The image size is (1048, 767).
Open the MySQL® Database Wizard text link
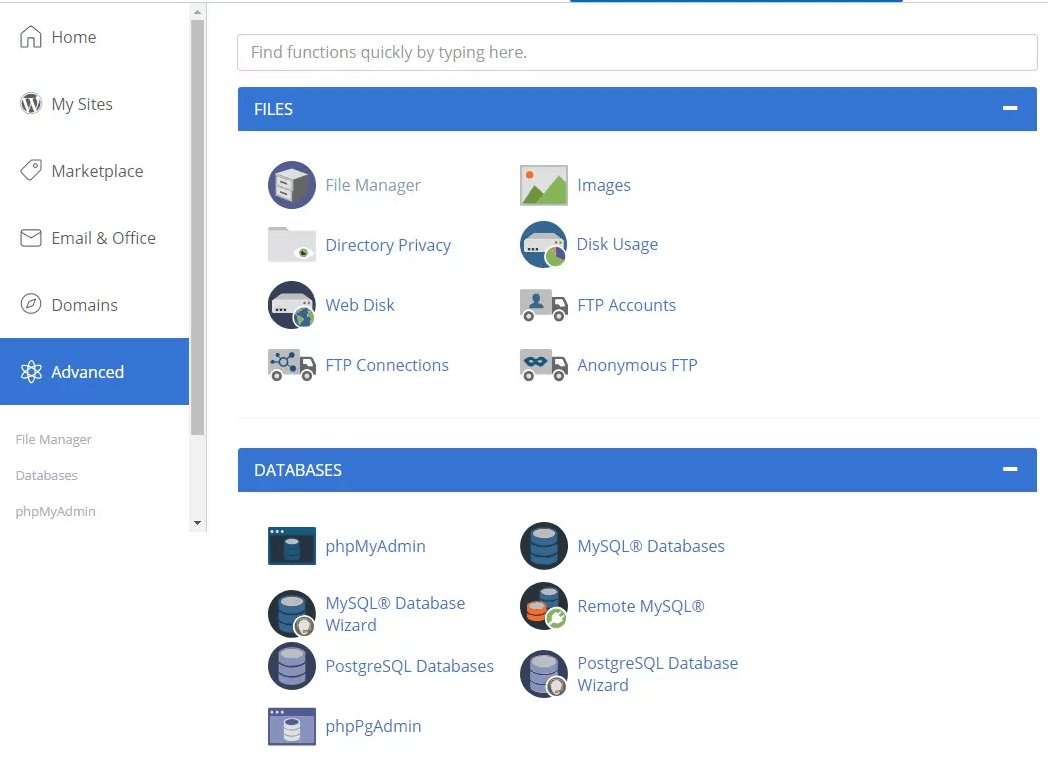tap(395, 614)
